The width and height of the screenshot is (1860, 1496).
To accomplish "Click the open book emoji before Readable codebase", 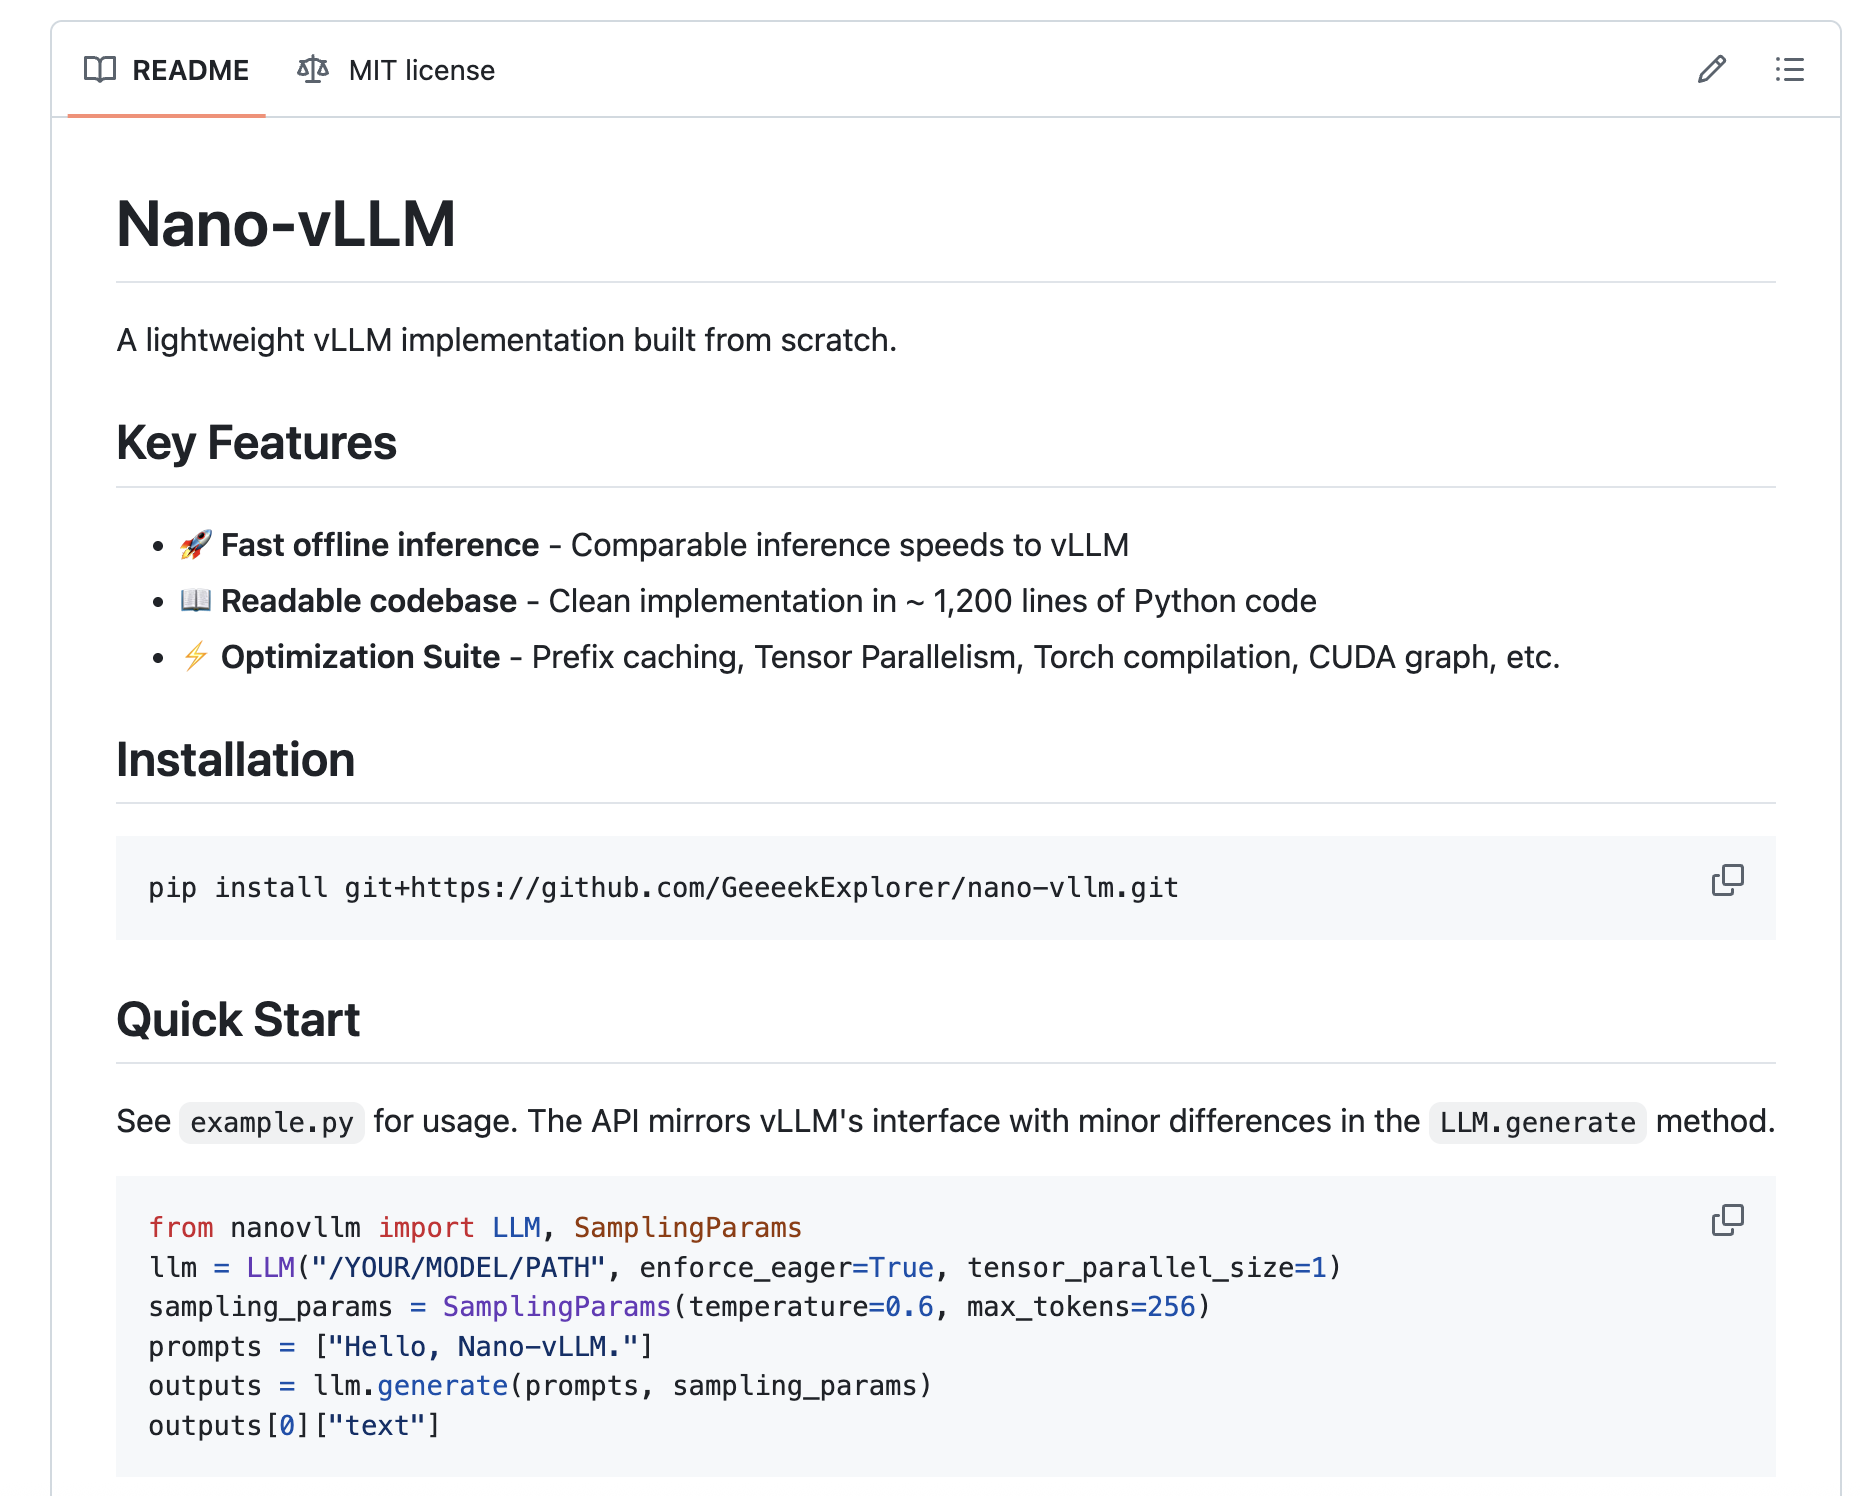I will [x=196, y=601].
